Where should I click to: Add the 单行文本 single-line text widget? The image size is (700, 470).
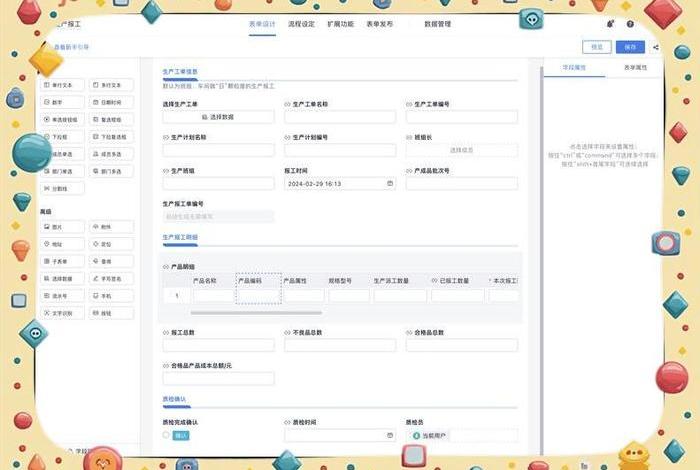tap(62, 85)
